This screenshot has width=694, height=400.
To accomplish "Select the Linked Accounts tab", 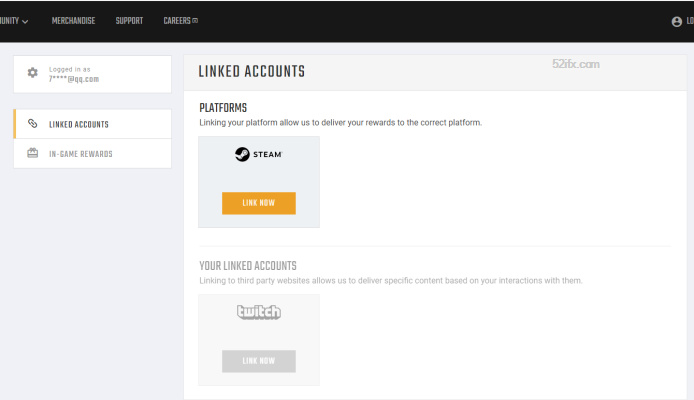I will tap(93, 124).
